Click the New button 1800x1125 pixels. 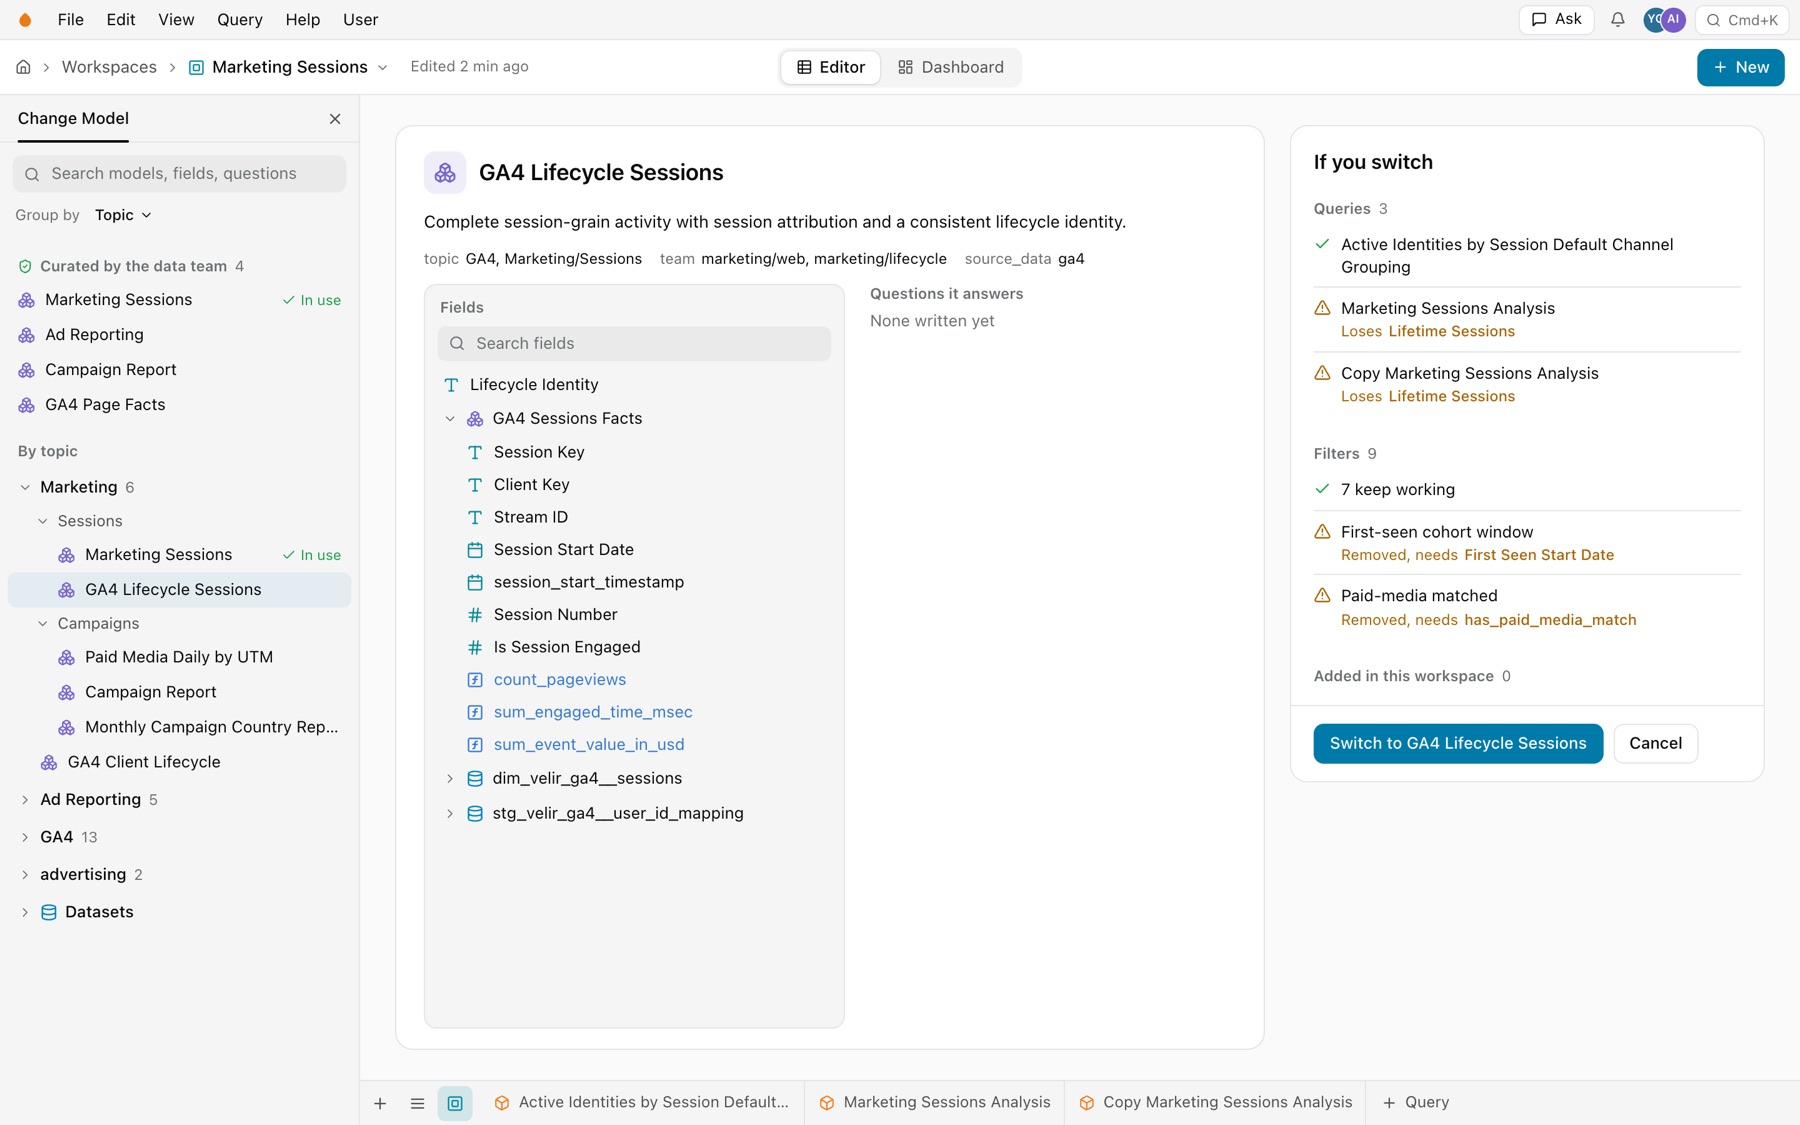click(x=1740, y=67)
